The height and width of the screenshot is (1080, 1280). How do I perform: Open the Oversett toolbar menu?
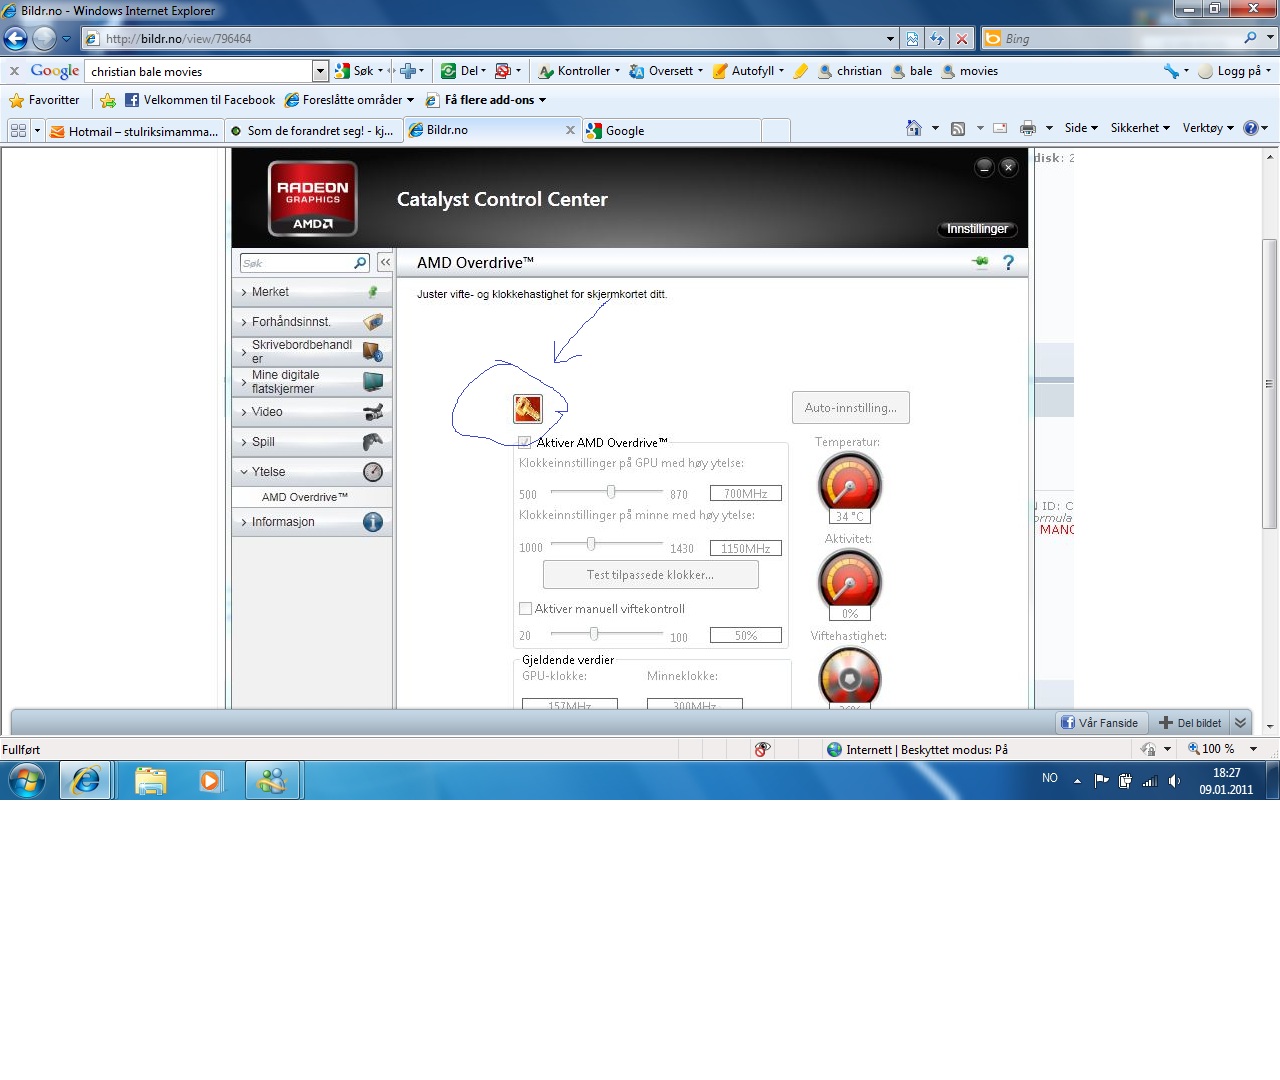coord(665,71)
